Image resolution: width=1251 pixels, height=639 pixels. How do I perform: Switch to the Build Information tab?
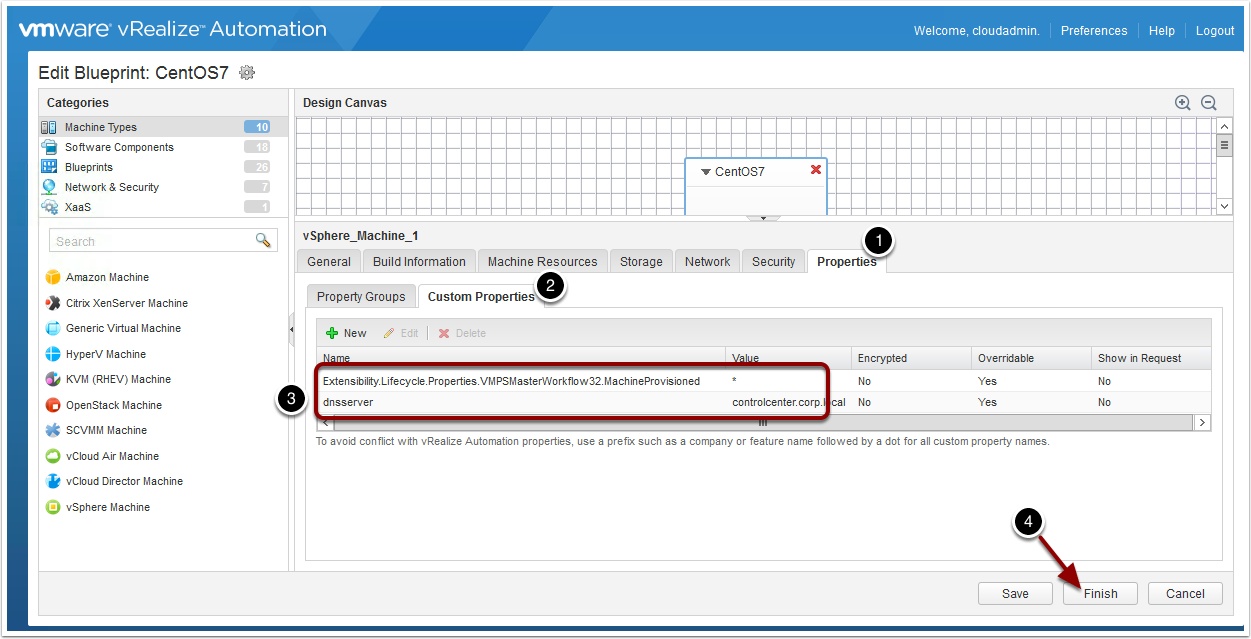[419, 261]
